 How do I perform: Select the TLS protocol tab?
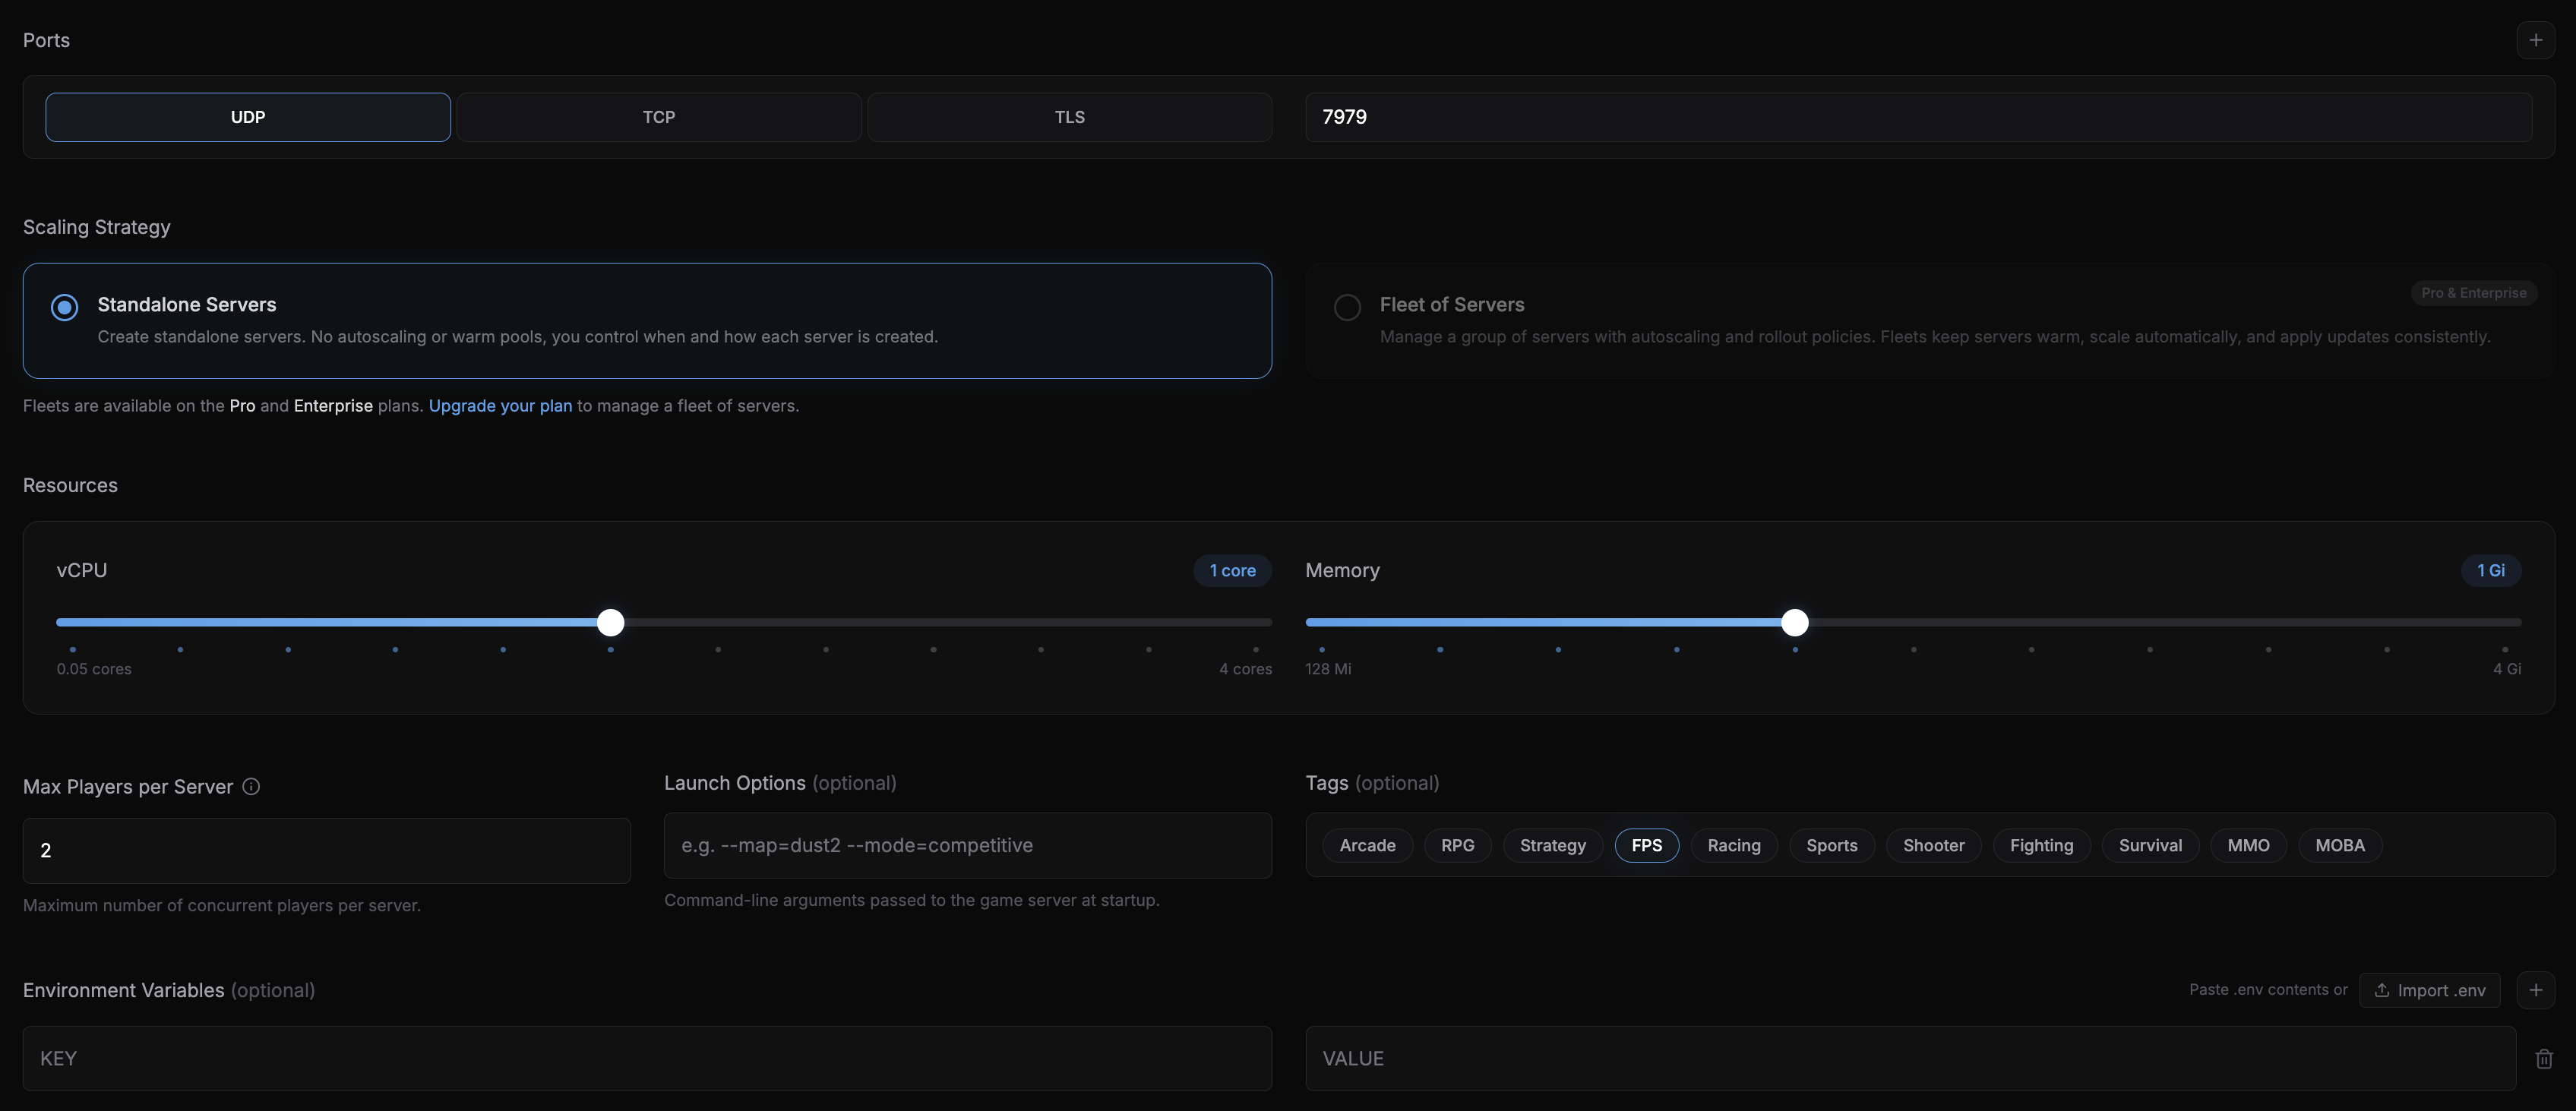[1069, 117]
